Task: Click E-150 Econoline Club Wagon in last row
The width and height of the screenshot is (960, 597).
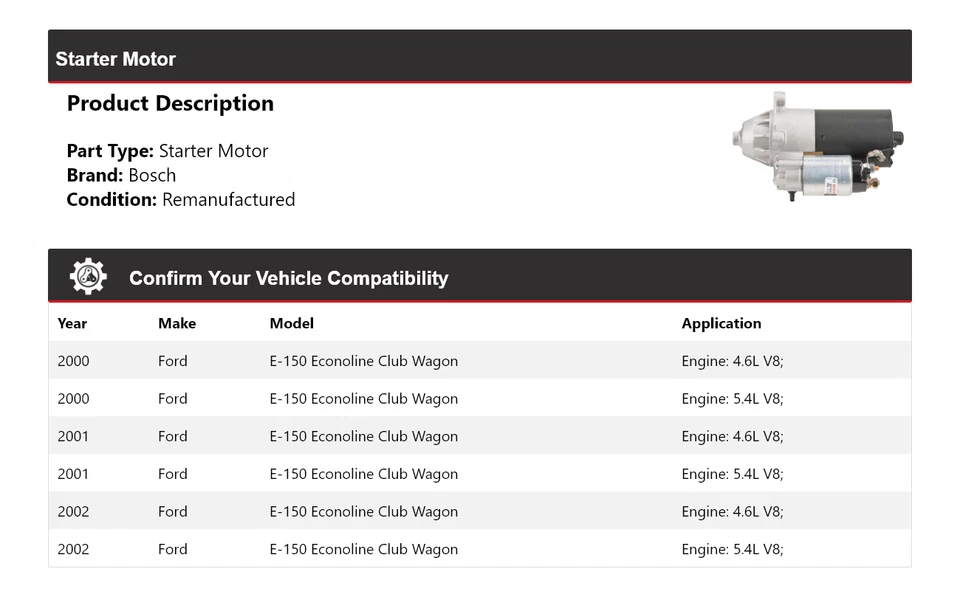Action: (x=363, y=549)
